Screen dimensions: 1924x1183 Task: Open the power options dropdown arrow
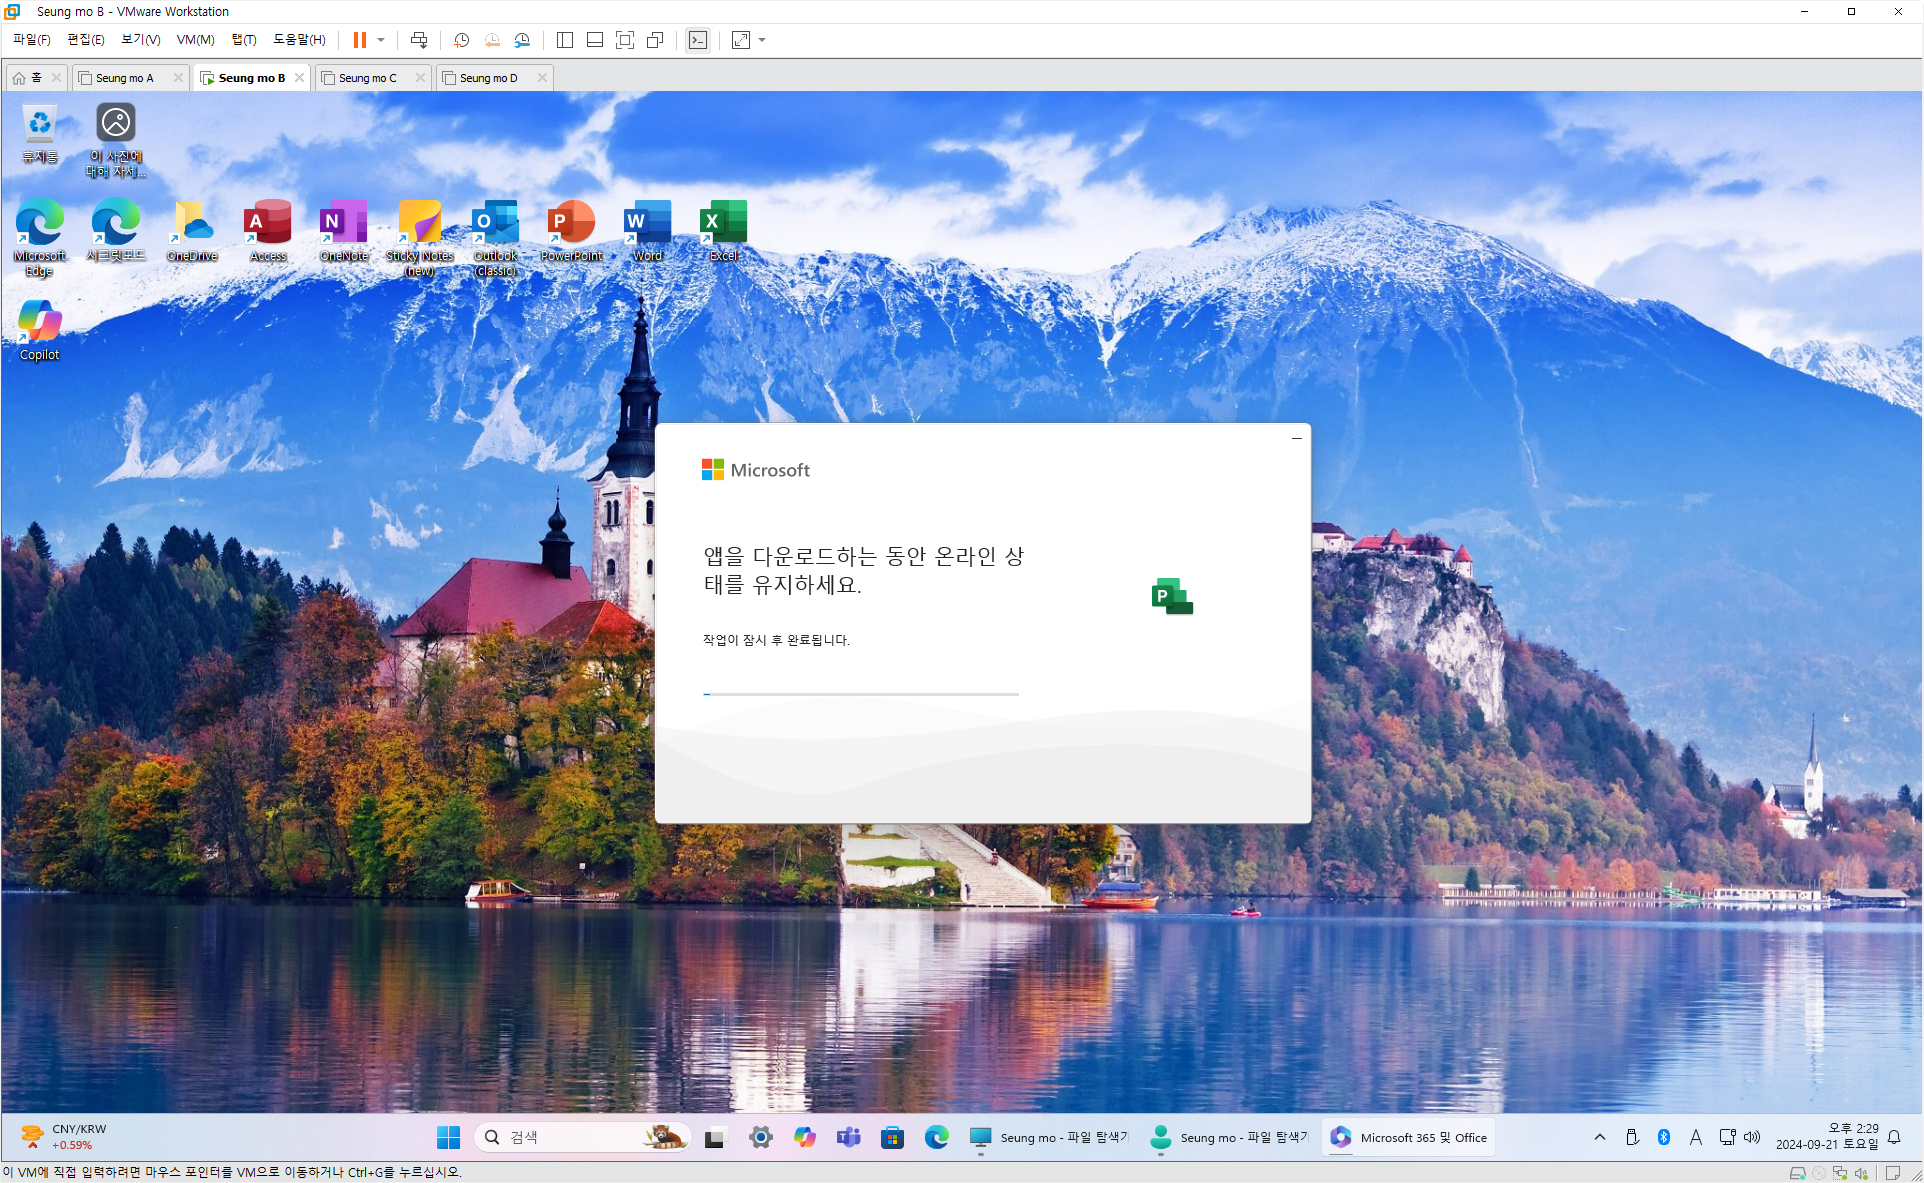pyautogui.click(x=381, y=40)
